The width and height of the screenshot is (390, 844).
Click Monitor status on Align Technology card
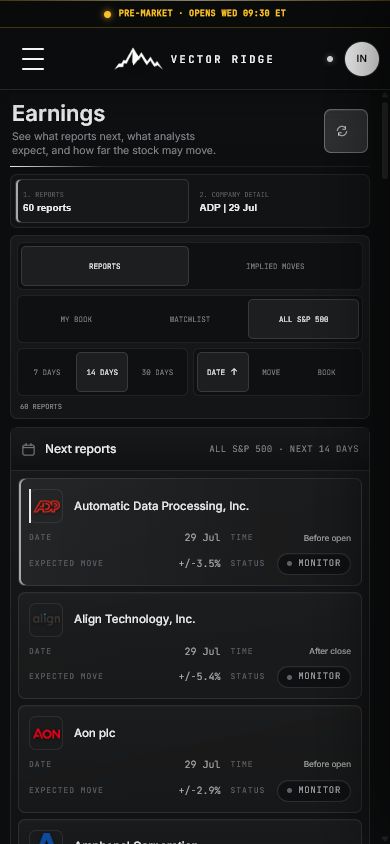[x=314, y=677]
